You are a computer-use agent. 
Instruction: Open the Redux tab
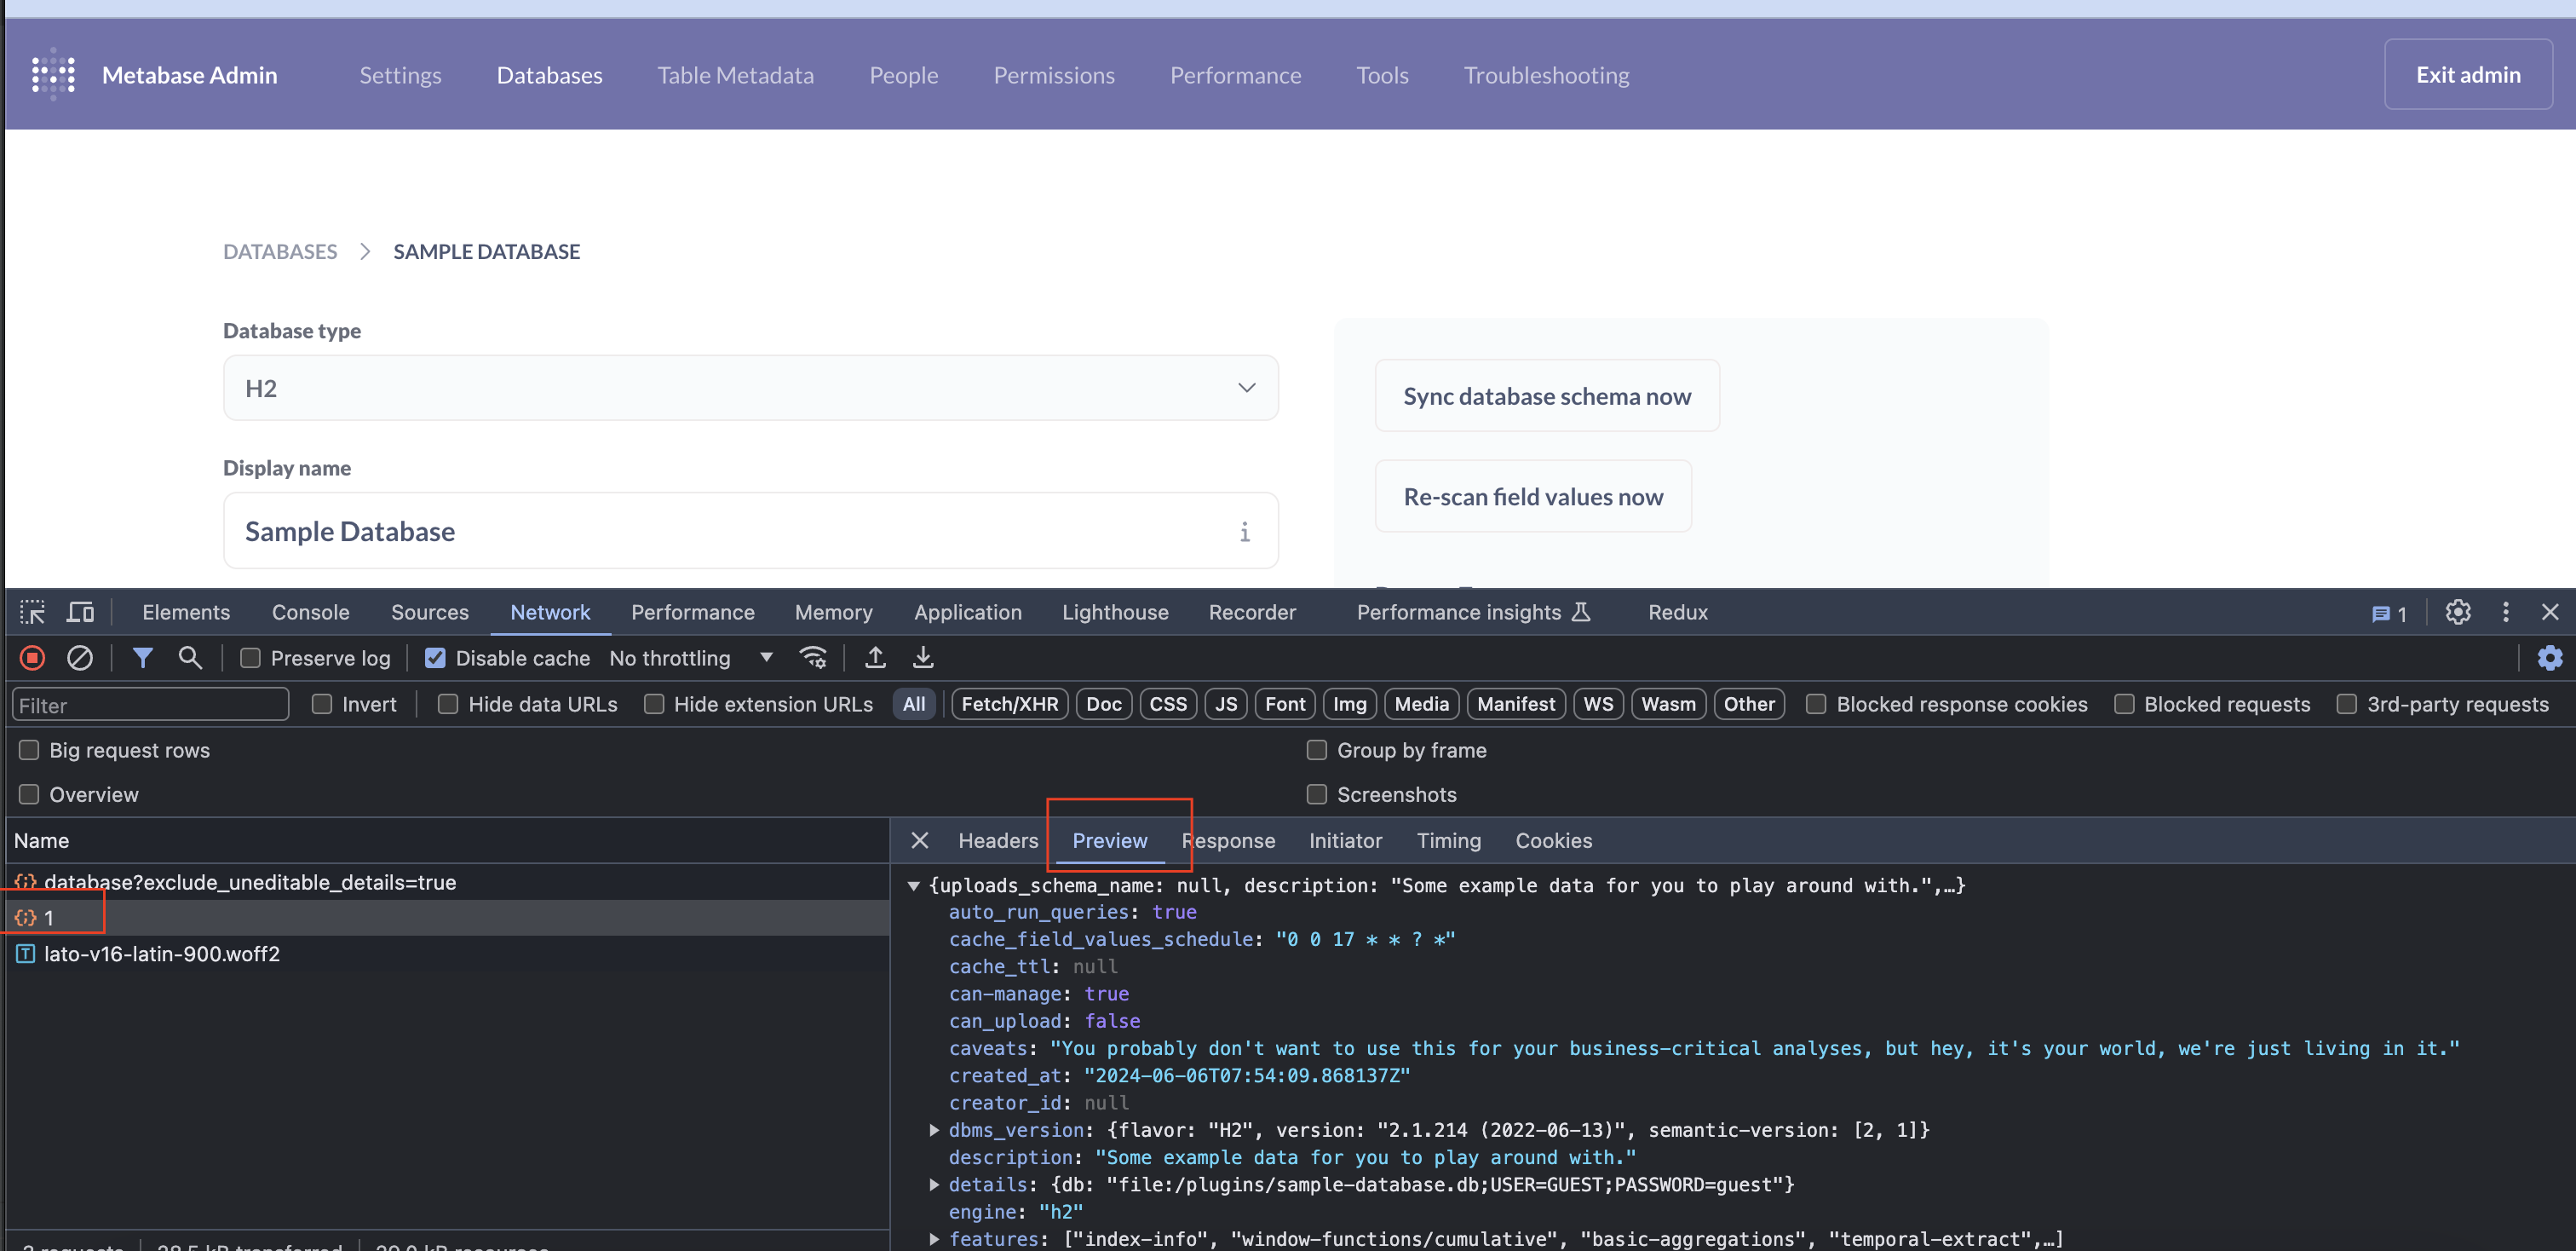coord(1678,612)
